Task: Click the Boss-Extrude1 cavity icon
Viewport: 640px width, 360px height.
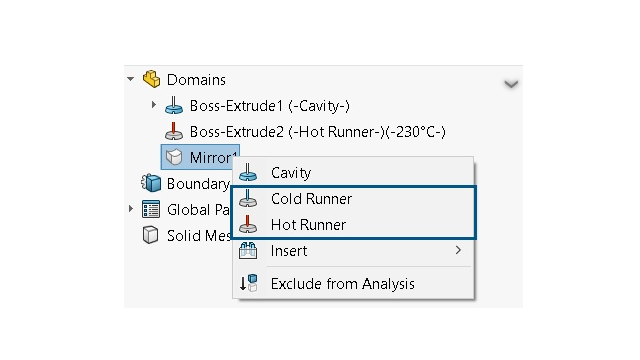Action: point(174,105)
